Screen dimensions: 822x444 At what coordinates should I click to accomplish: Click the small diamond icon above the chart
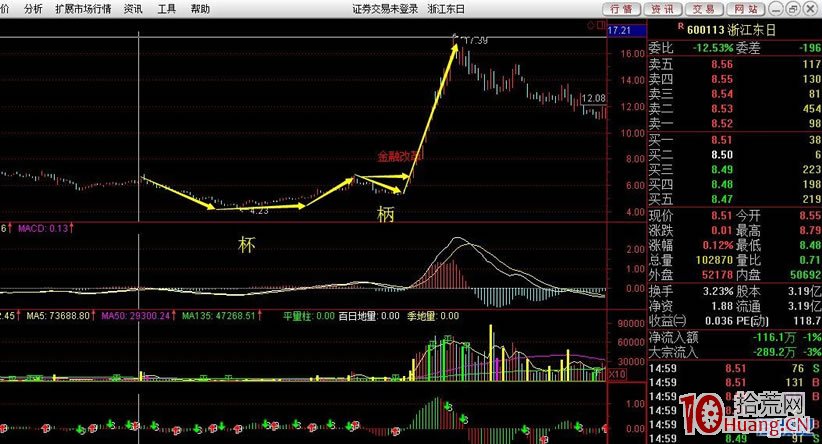point(591,25)
